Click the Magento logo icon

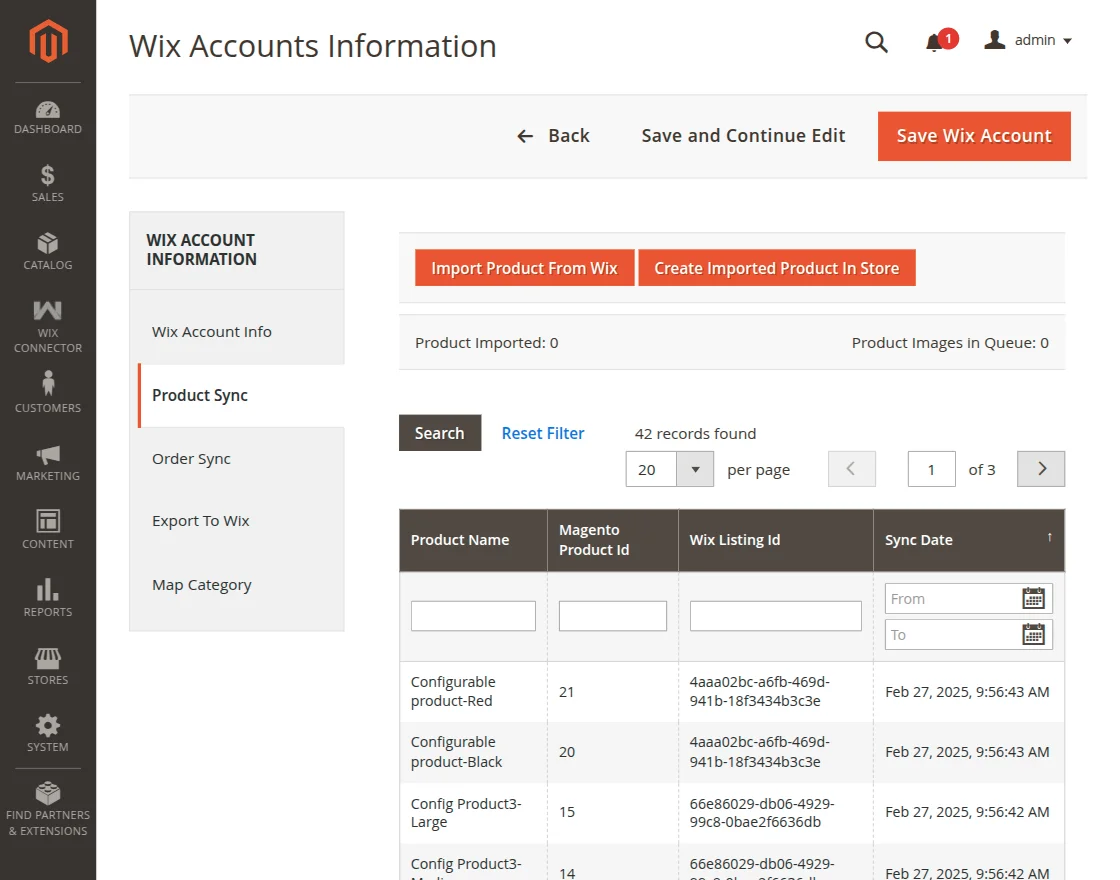pyautogui.click(x=48, y=41)
